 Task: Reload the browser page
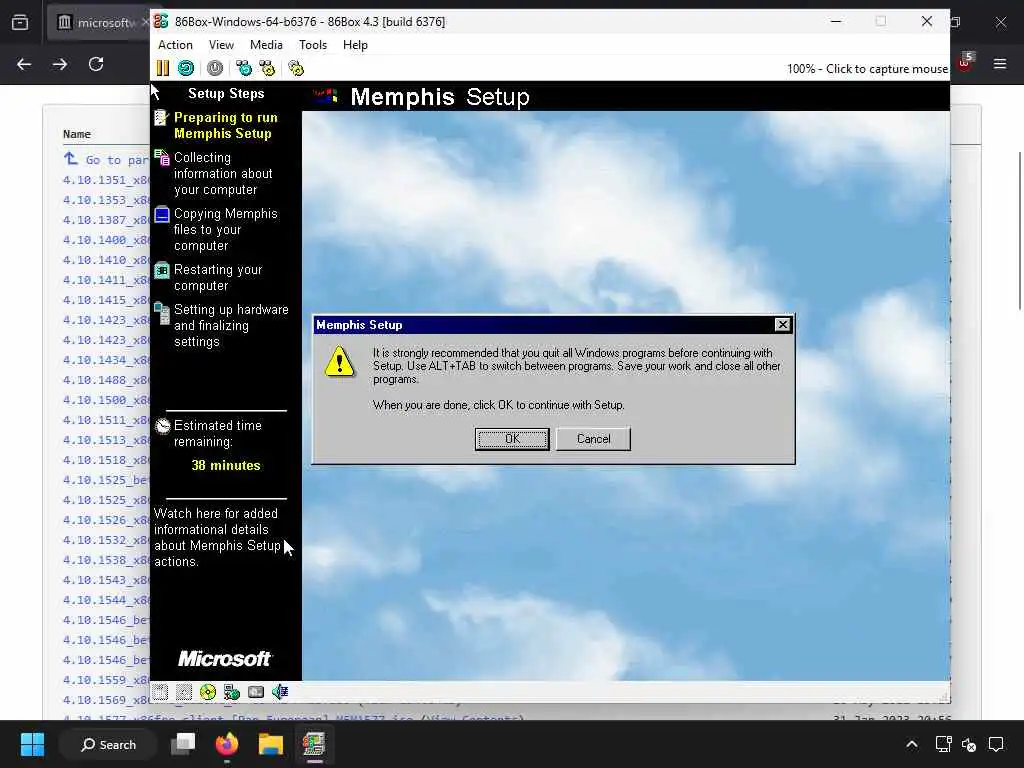click(x=96, y=64)
